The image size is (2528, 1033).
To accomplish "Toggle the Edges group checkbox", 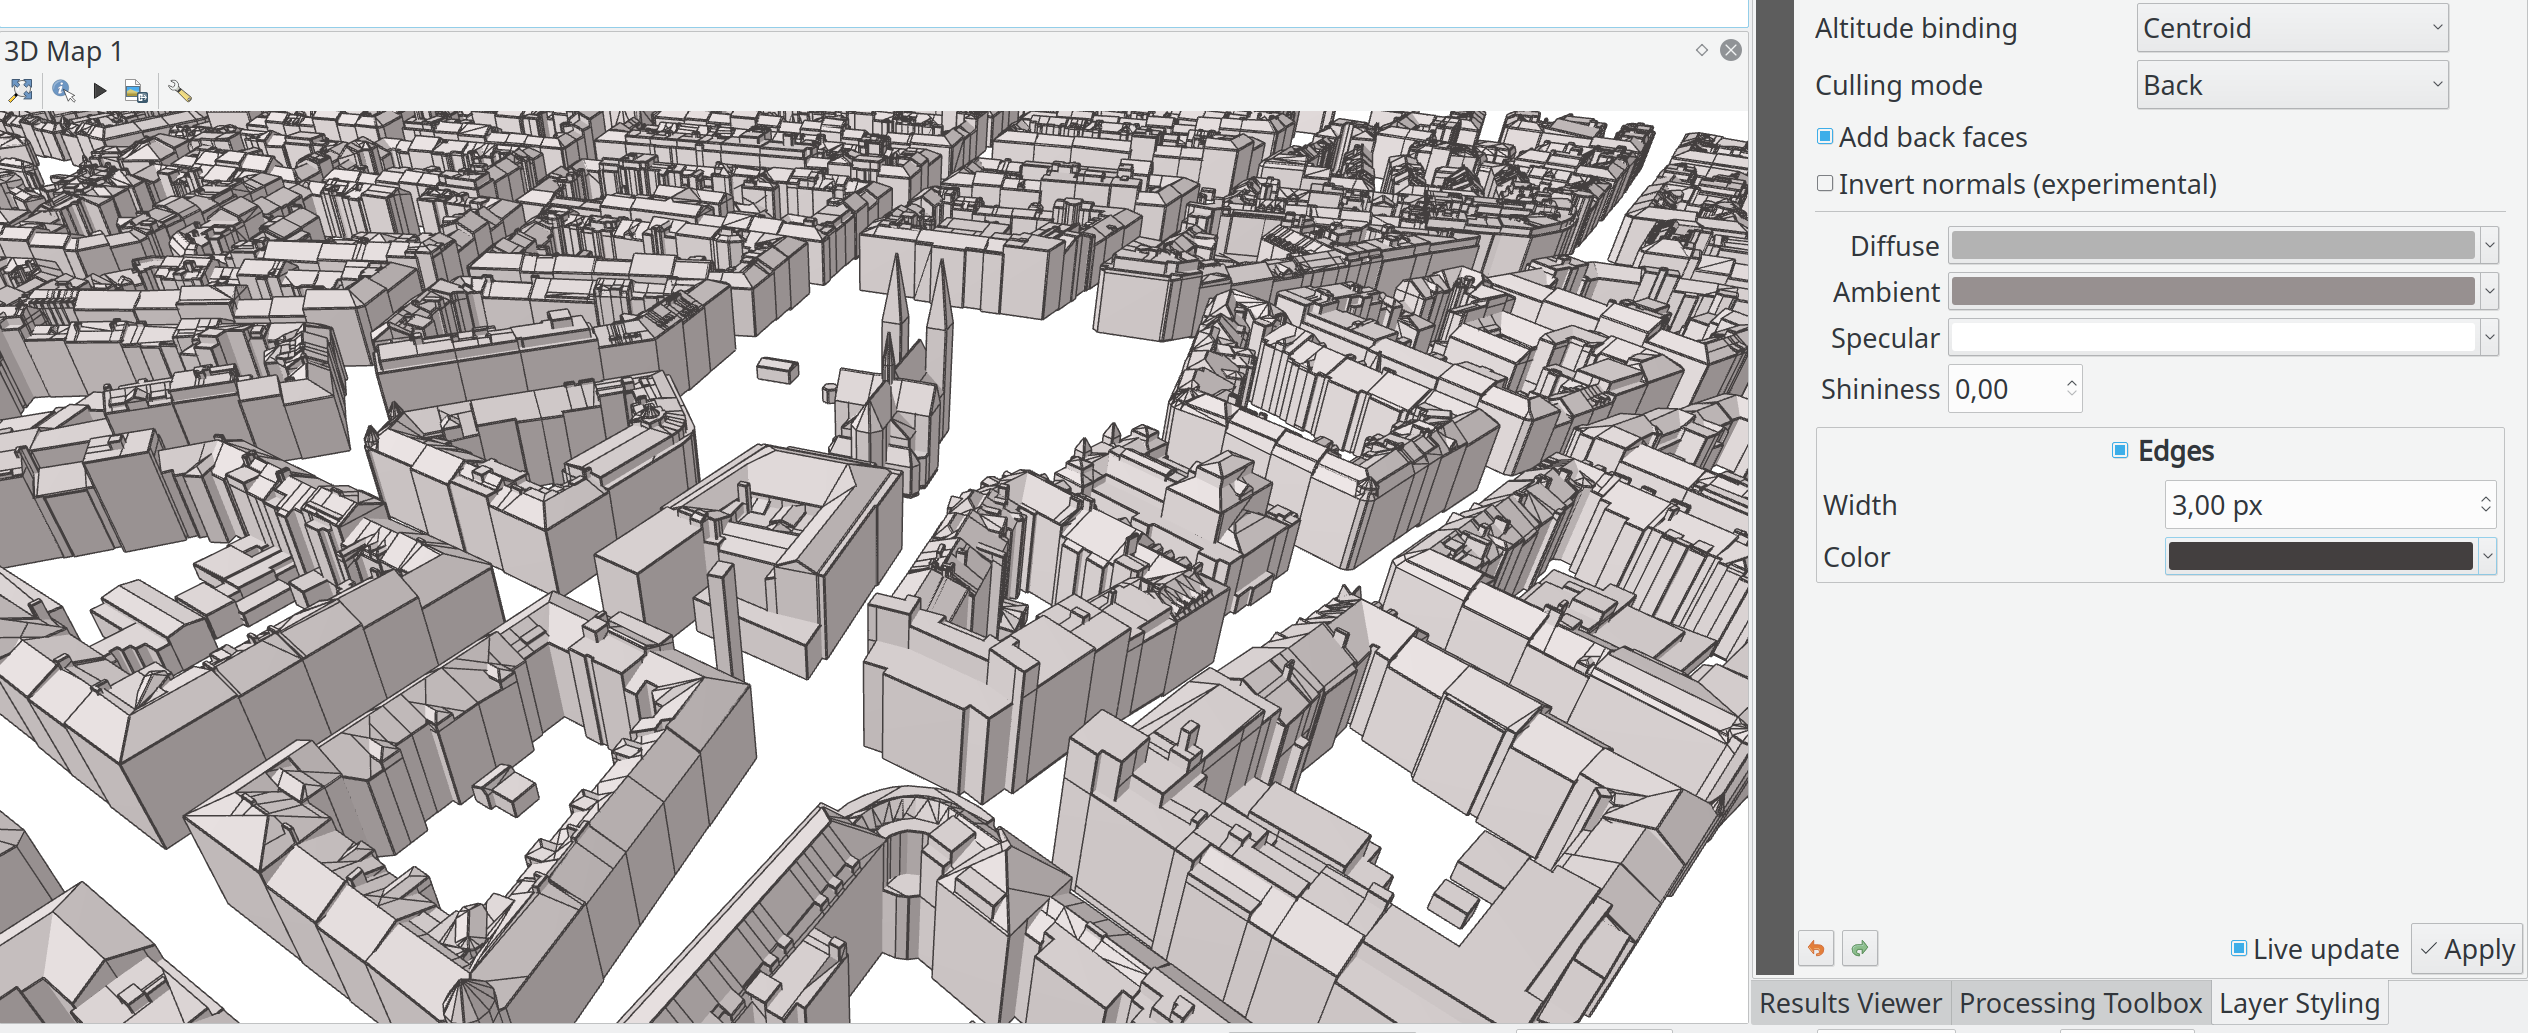I will [2119, 451].
